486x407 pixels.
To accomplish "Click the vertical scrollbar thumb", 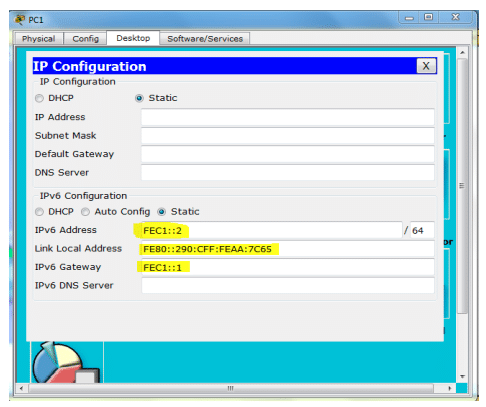I will 462,186.
